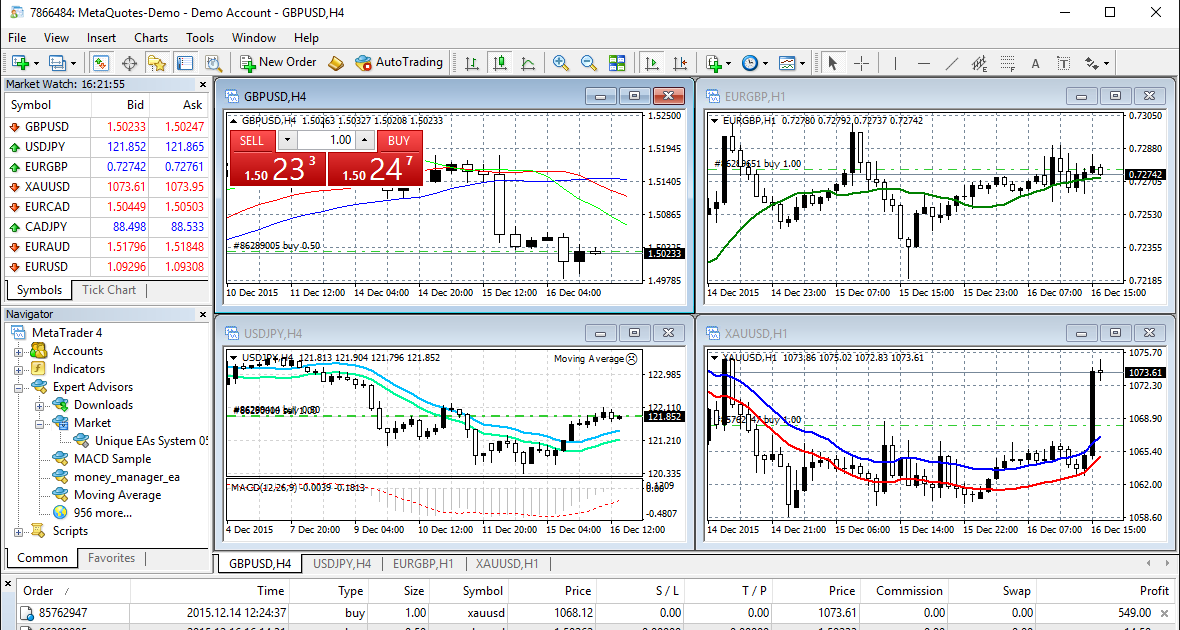The width and height of the screenshot is (1180, 630).
Task: Launch MetaEditor from the toolbar
Action: pos(336,62)
